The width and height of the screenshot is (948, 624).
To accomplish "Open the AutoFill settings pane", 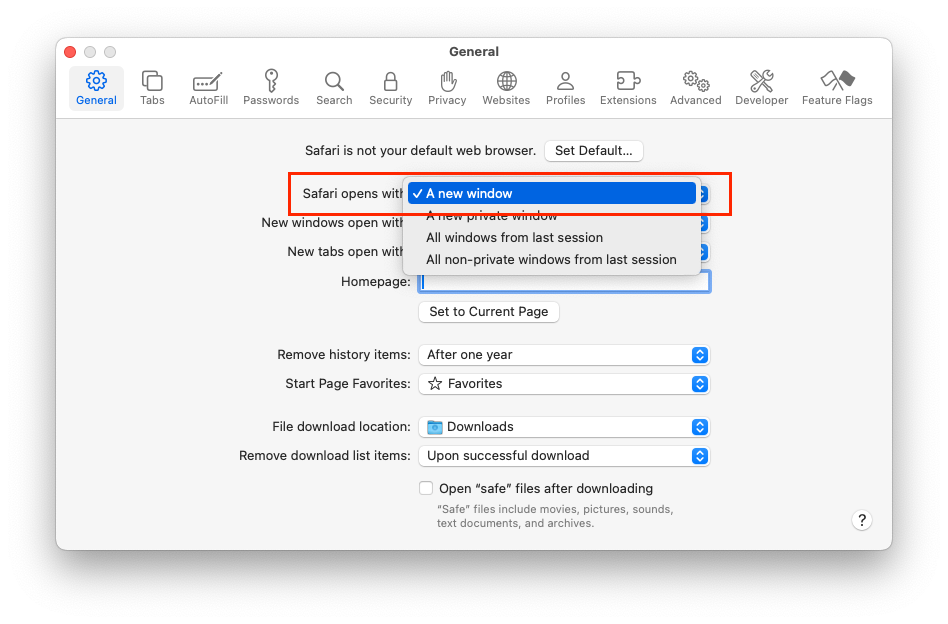I will coord(208,88).
